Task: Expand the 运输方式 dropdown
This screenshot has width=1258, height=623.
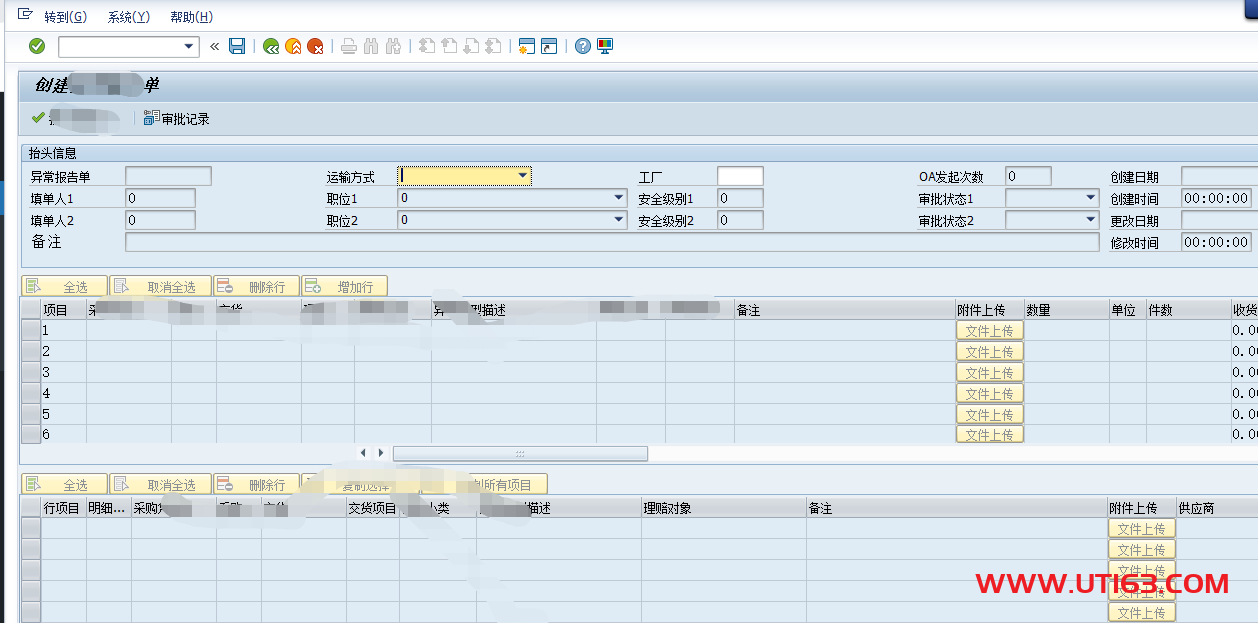Action: point(522,176)
